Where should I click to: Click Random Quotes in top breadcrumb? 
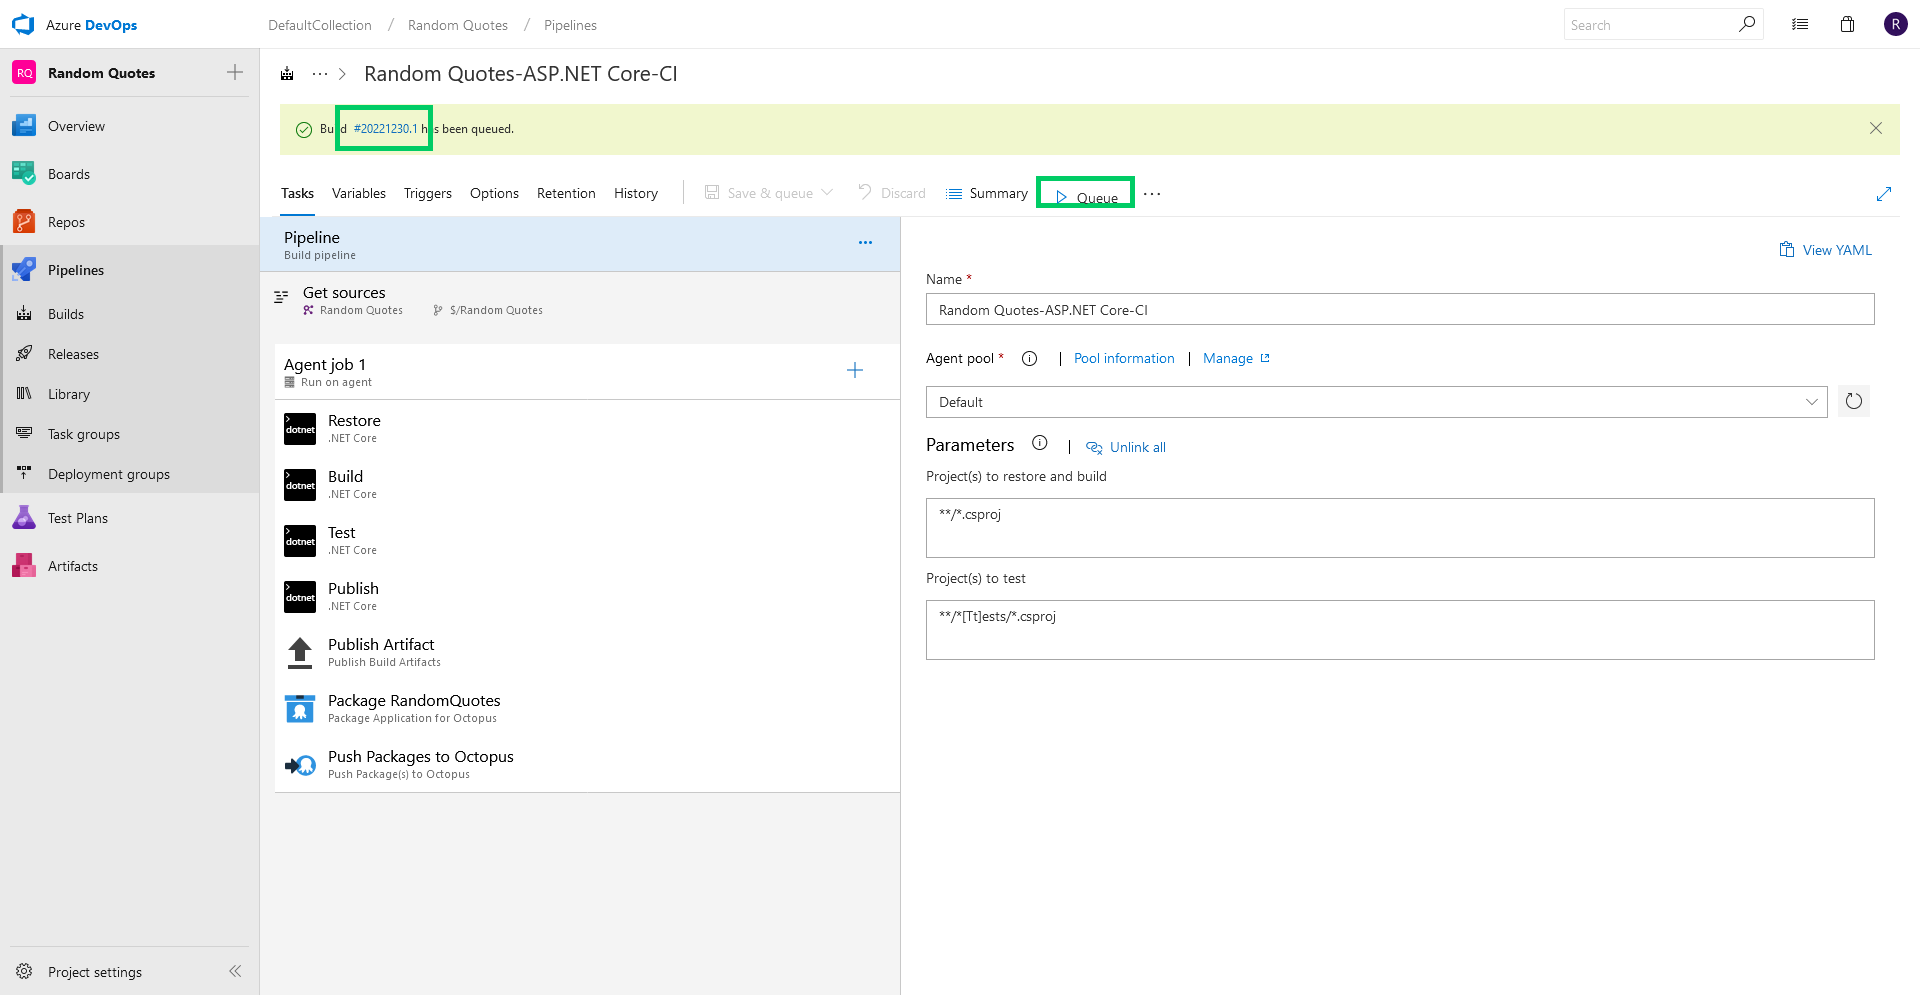coord(458,25)
